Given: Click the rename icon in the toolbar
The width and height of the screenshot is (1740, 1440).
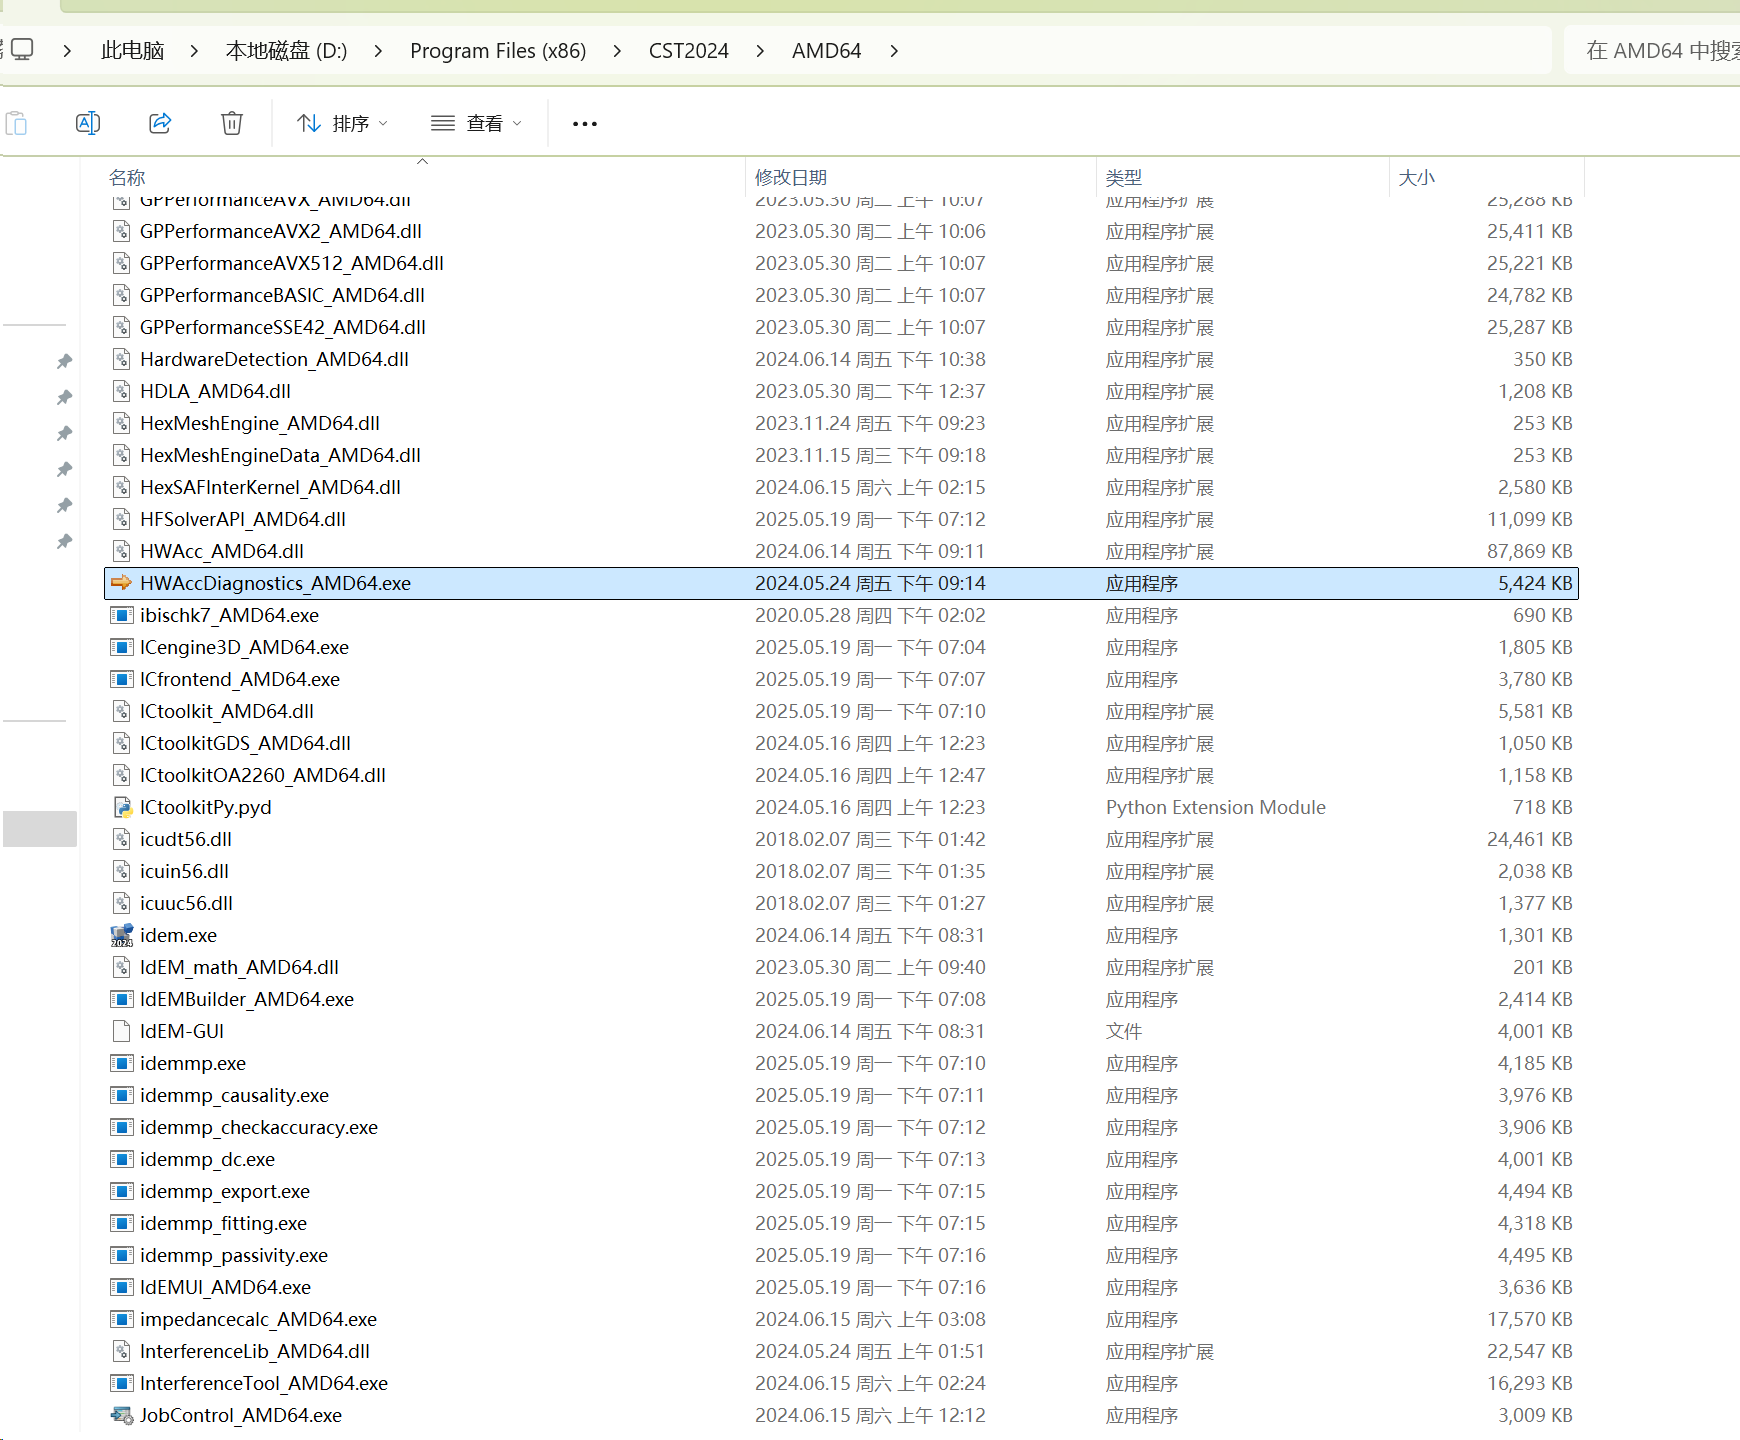Looking at the screenshot, I should point(88,123).
